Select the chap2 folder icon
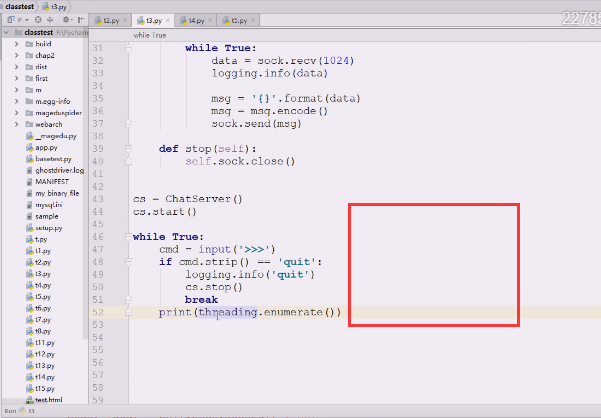601x418 pixels. [x=29, y=56]
